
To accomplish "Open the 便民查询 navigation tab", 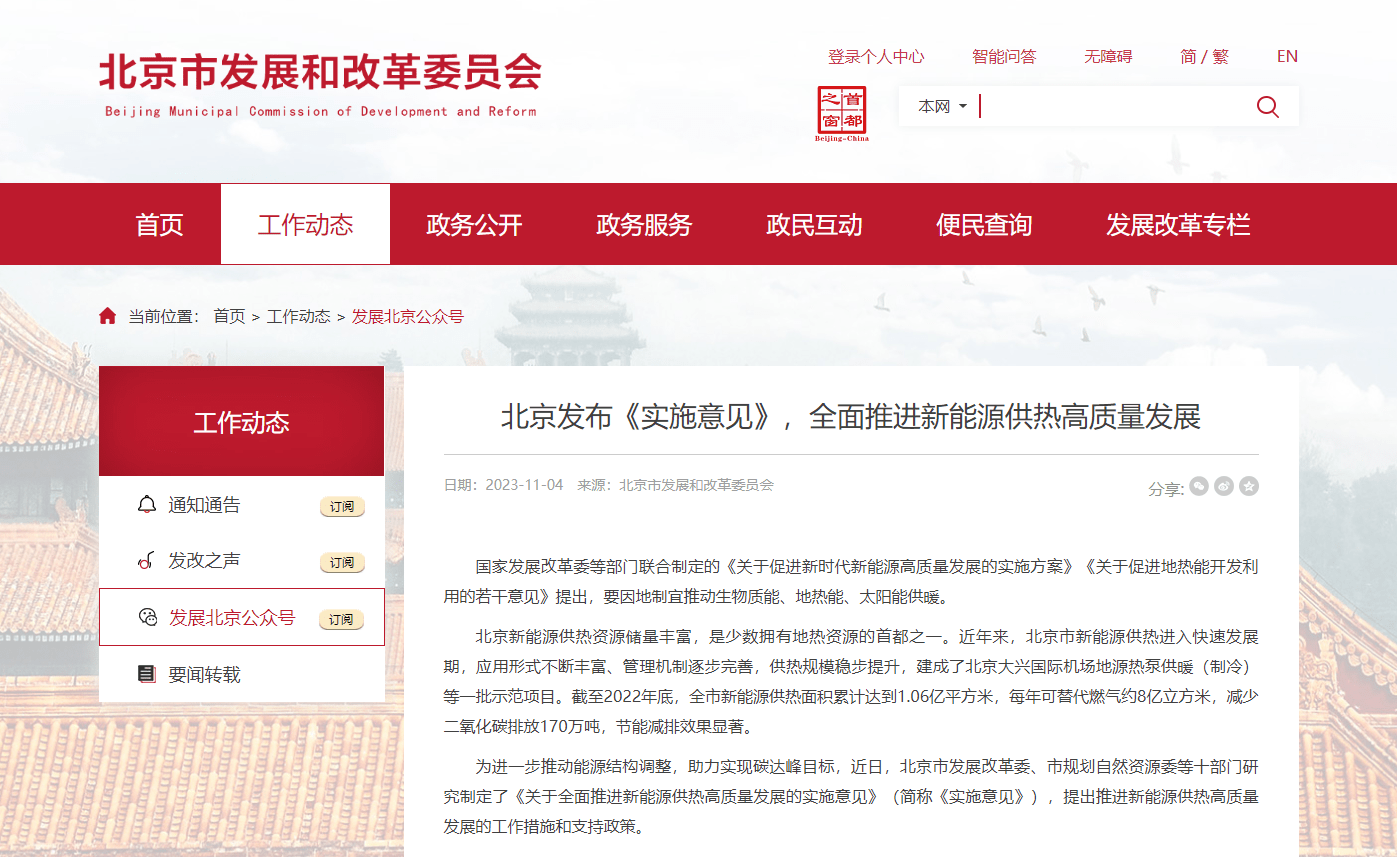I will [984, 224].
